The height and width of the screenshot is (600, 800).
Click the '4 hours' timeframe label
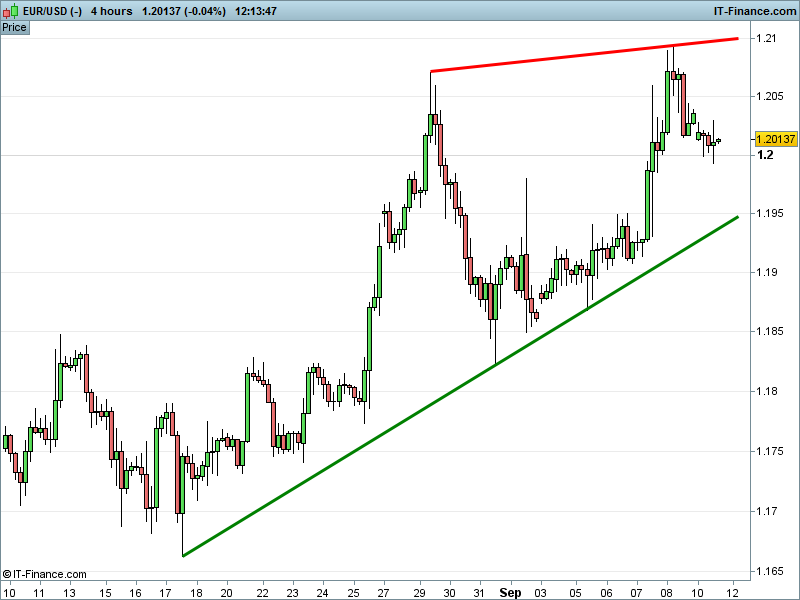click(x=111, y=11)
